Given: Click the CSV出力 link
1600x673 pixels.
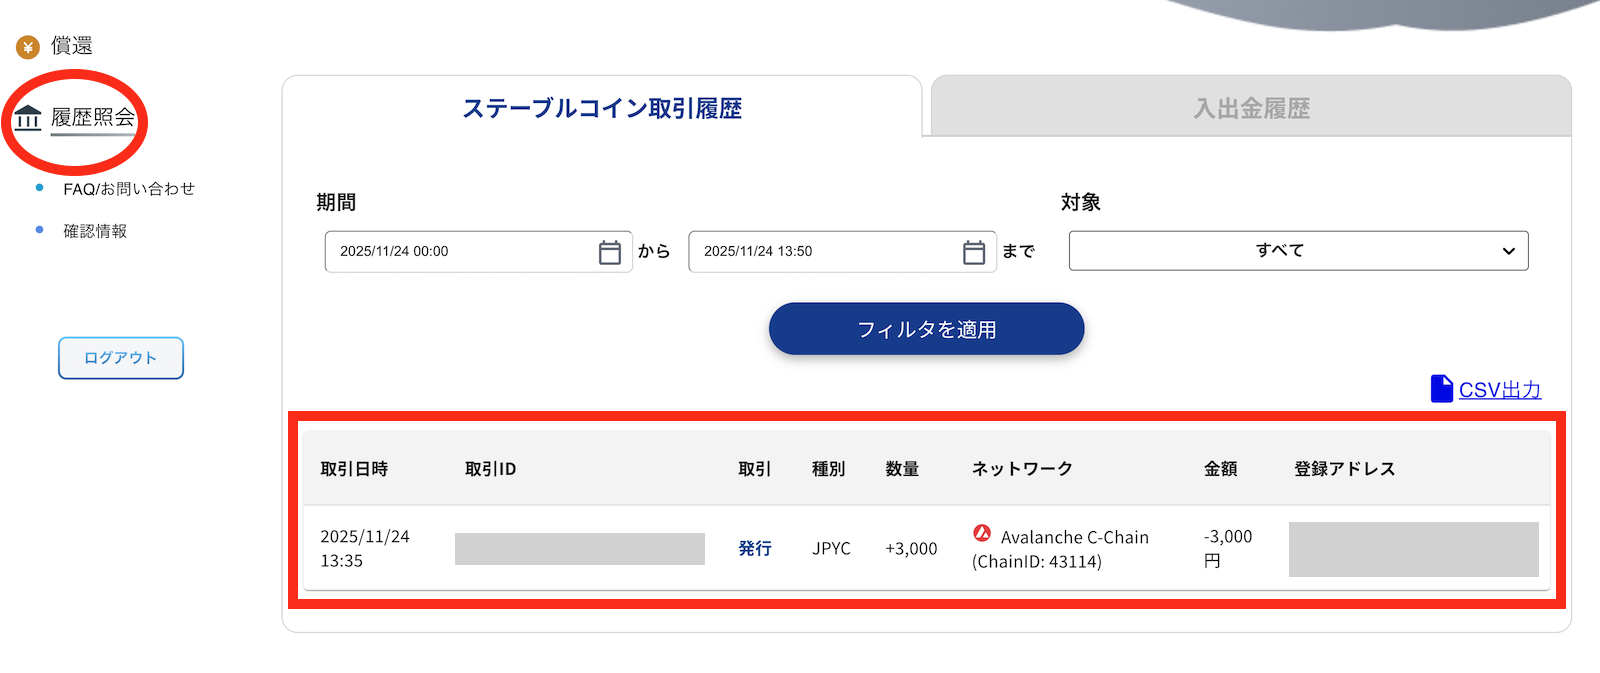Looking at the screenshot, I should tap(1499, 390).
